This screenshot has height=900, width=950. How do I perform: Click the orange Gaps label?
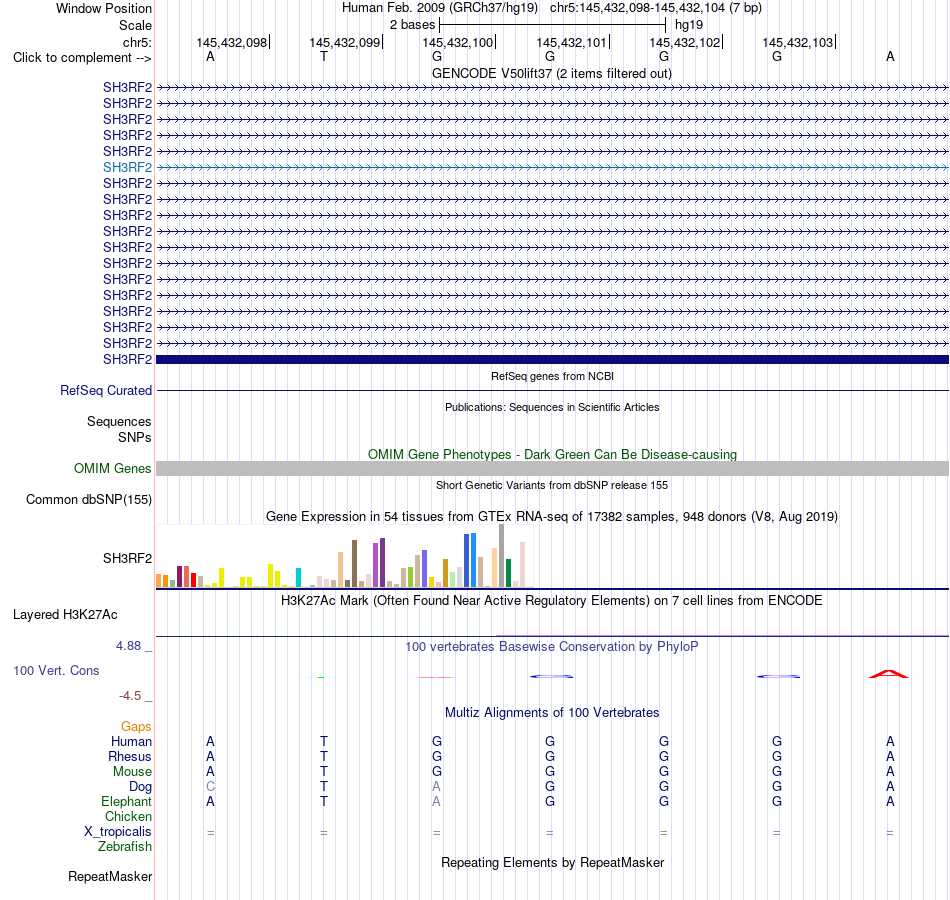[x=136, y=726]
